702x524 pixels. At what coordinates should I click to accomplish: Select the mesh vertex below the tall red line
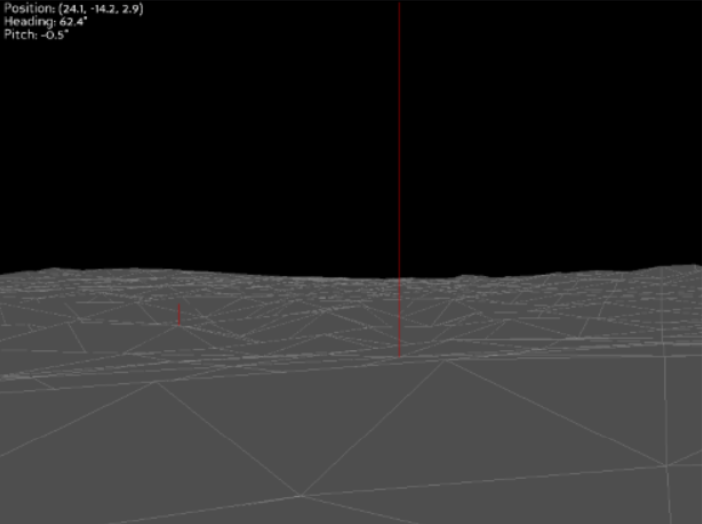coord(440,363)
